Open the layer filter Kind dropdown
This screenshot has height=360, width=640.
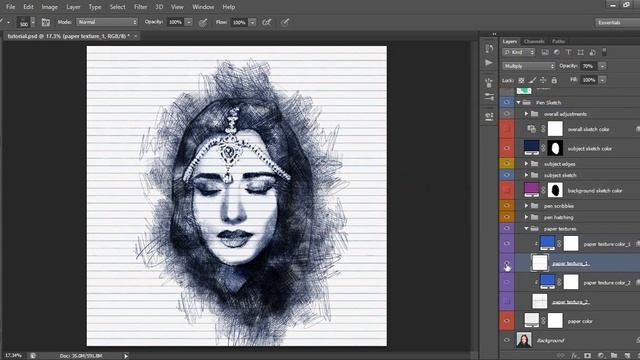pos(519,52)
